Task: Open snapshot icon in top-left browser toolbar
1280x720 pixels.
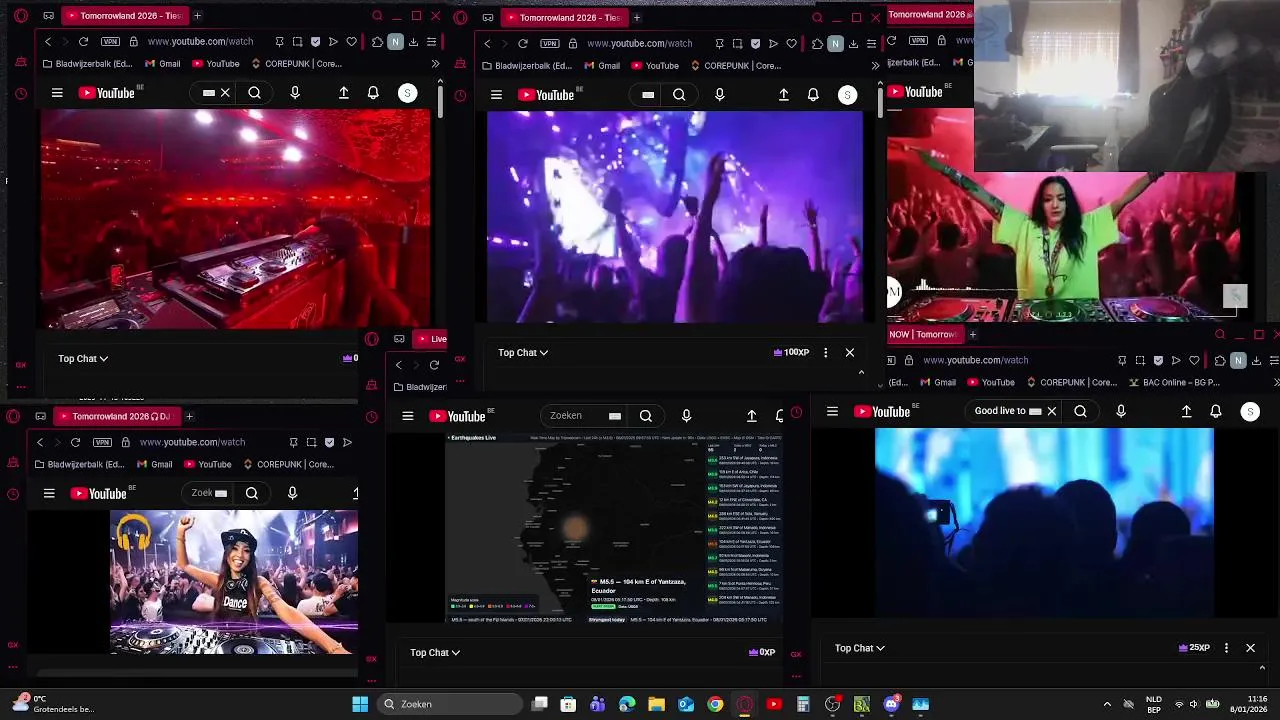Action: coord(297,42)
